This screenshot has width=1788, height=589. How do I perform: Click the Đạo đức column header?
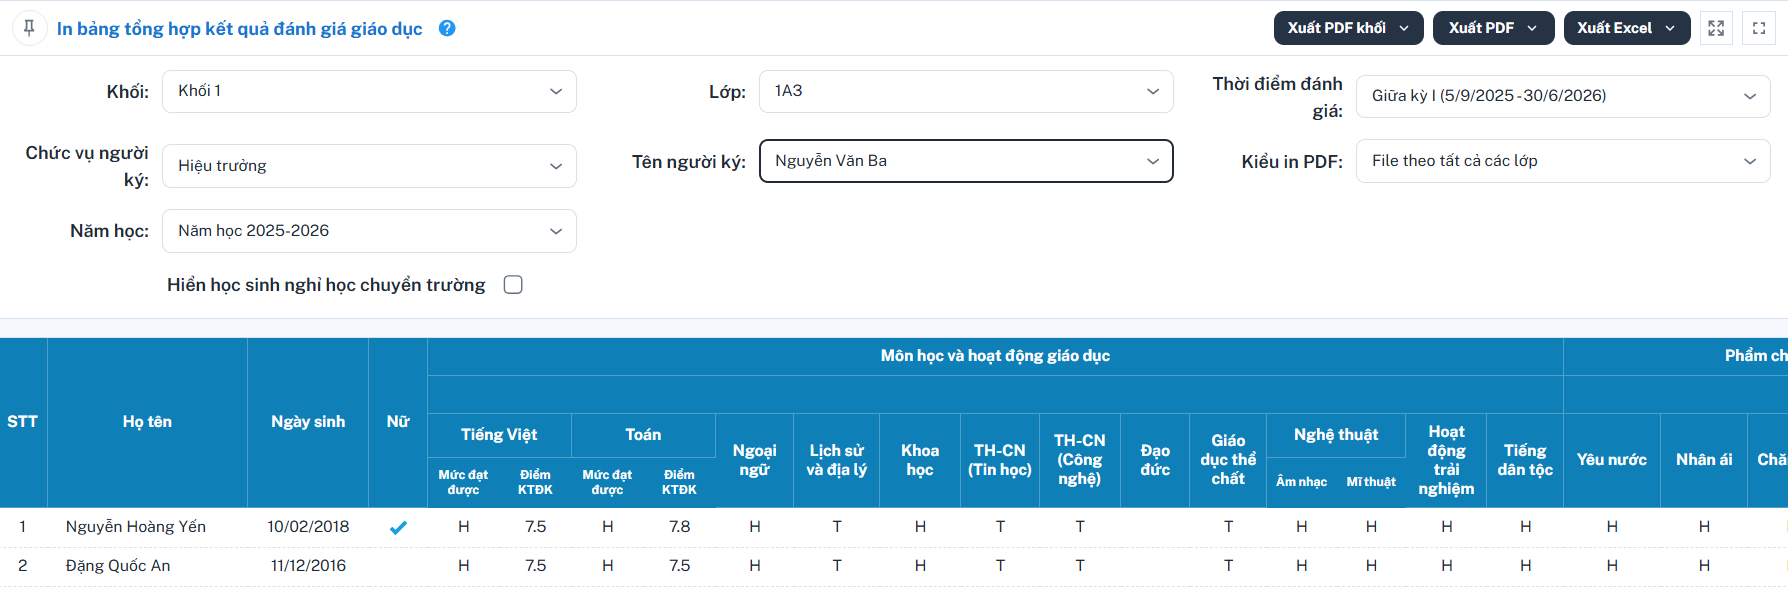pyautogui.click(x=1155, y=460)
